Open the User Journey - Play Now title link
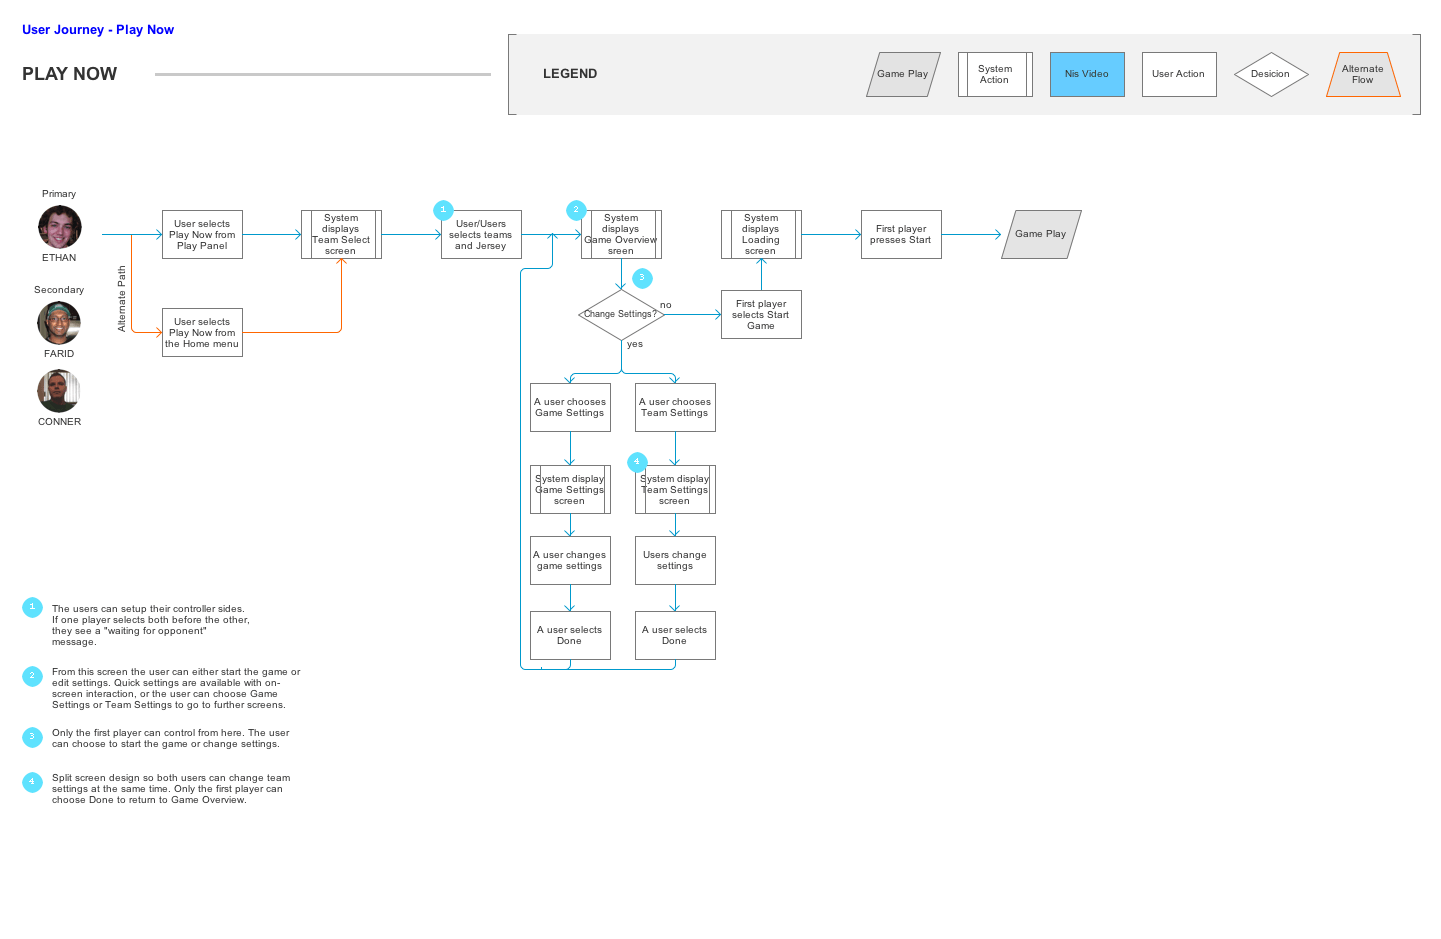Viewport: 1441px width, 939px height. (x=97, y=29)
